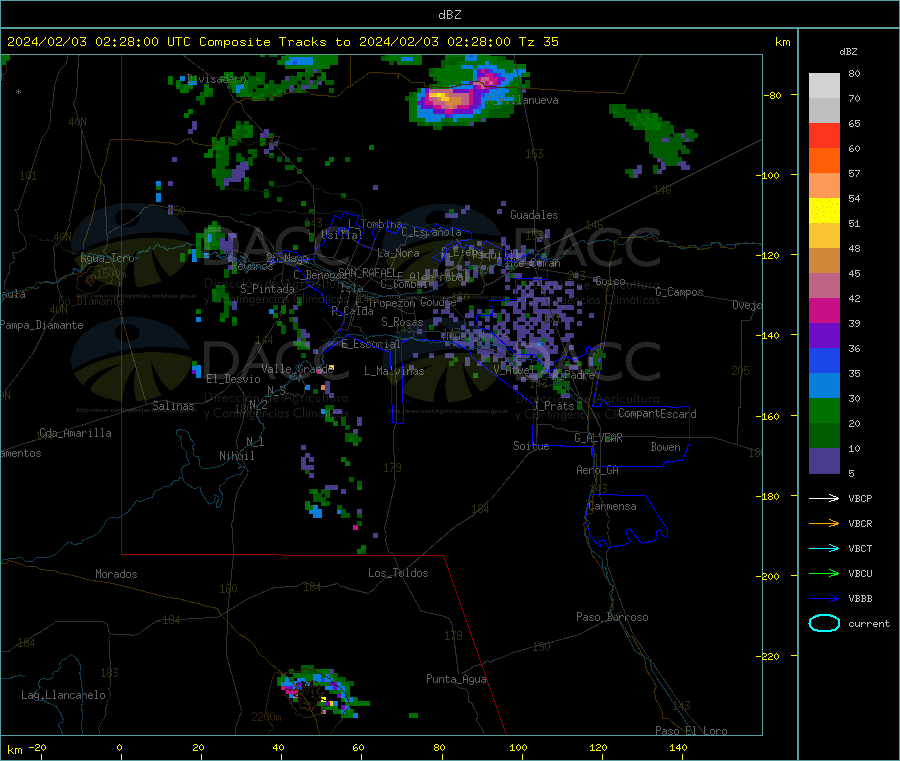Click the G_ALVEAR location label

(x=598, y=438)
